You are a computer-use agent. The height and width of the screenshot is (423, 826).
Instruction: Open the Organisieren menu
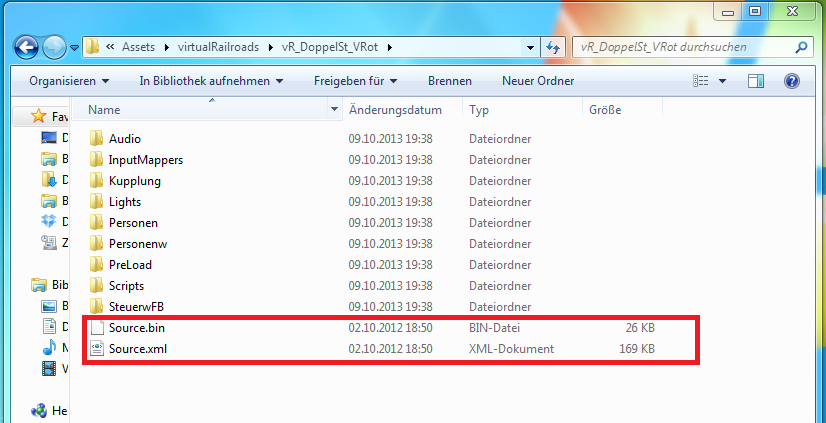click(x=69, y=81)
